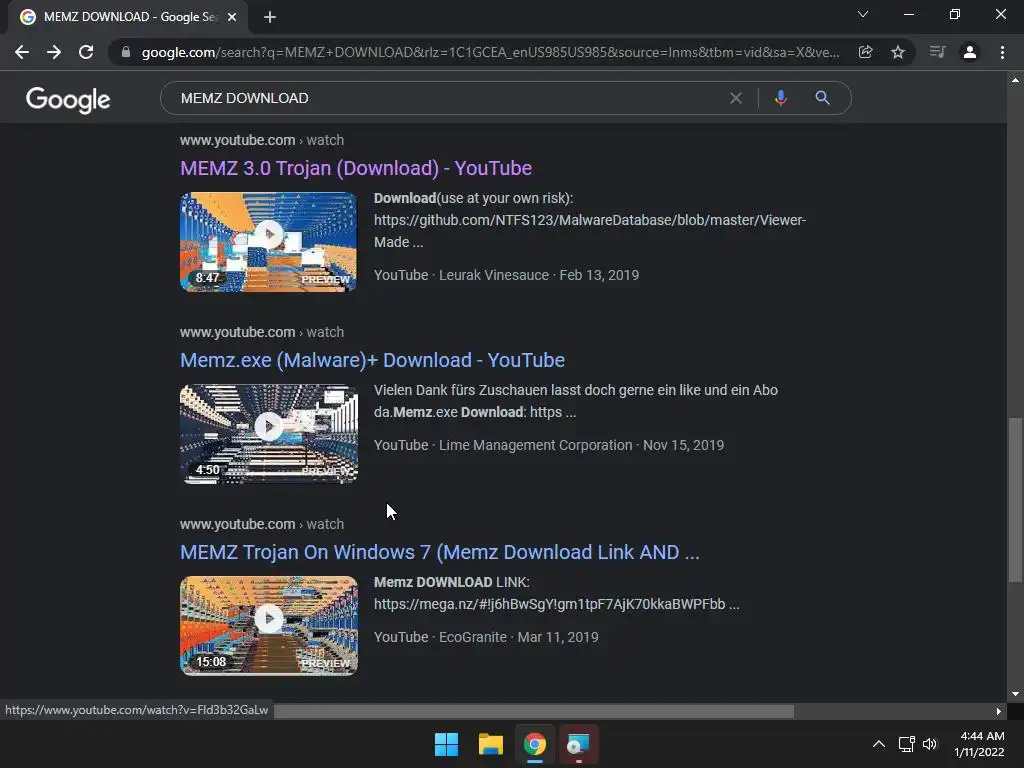The width and height of the screenshot is (1024, 768).
Task: Open Memz.exe (Malware)+ Download result
Action: tap(372, 360)
